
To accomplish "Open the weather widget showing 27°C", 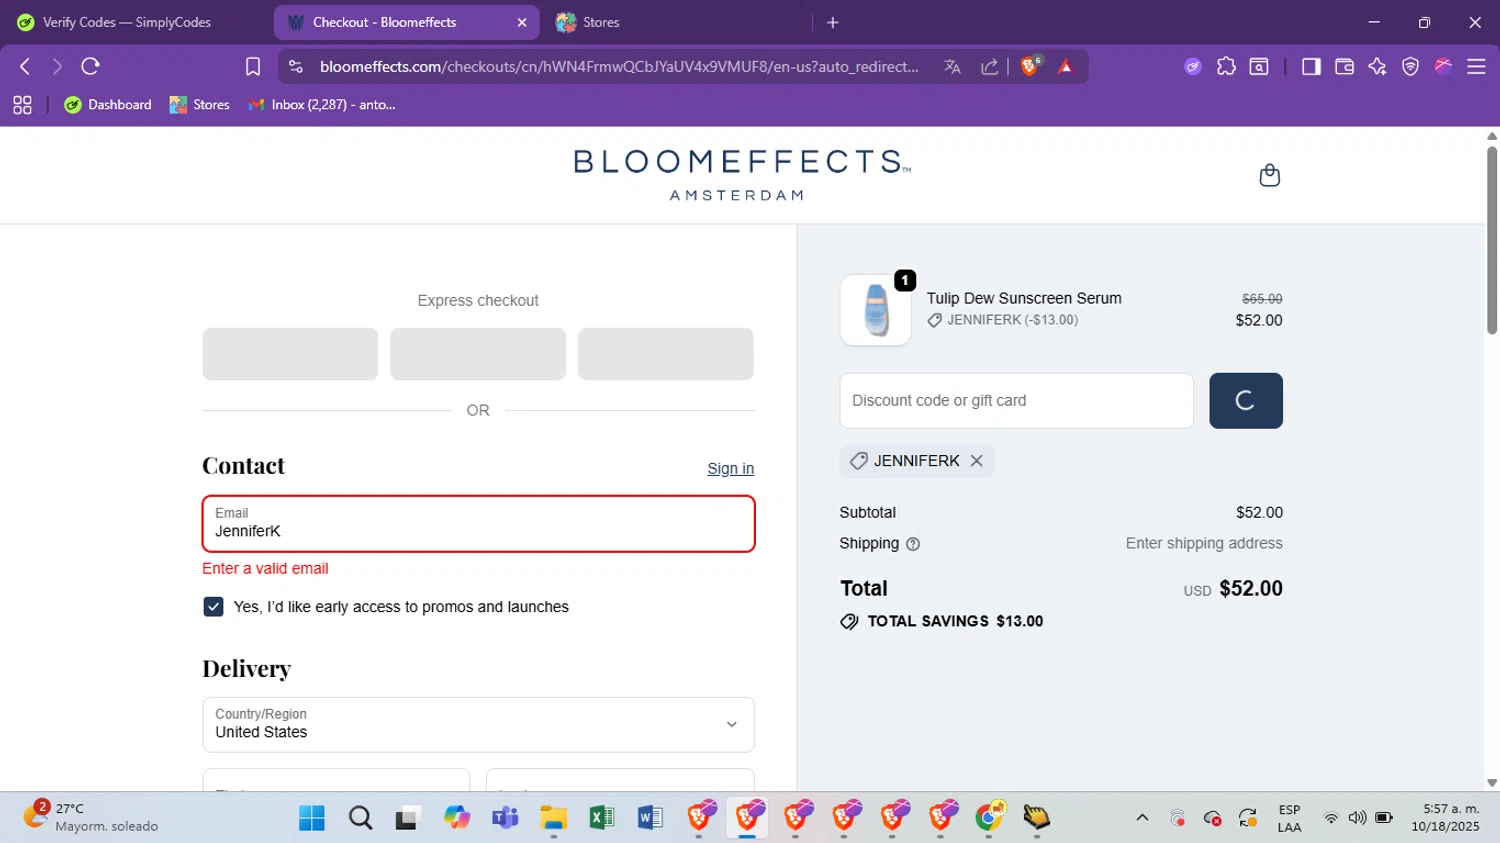I will coord(90,817).
